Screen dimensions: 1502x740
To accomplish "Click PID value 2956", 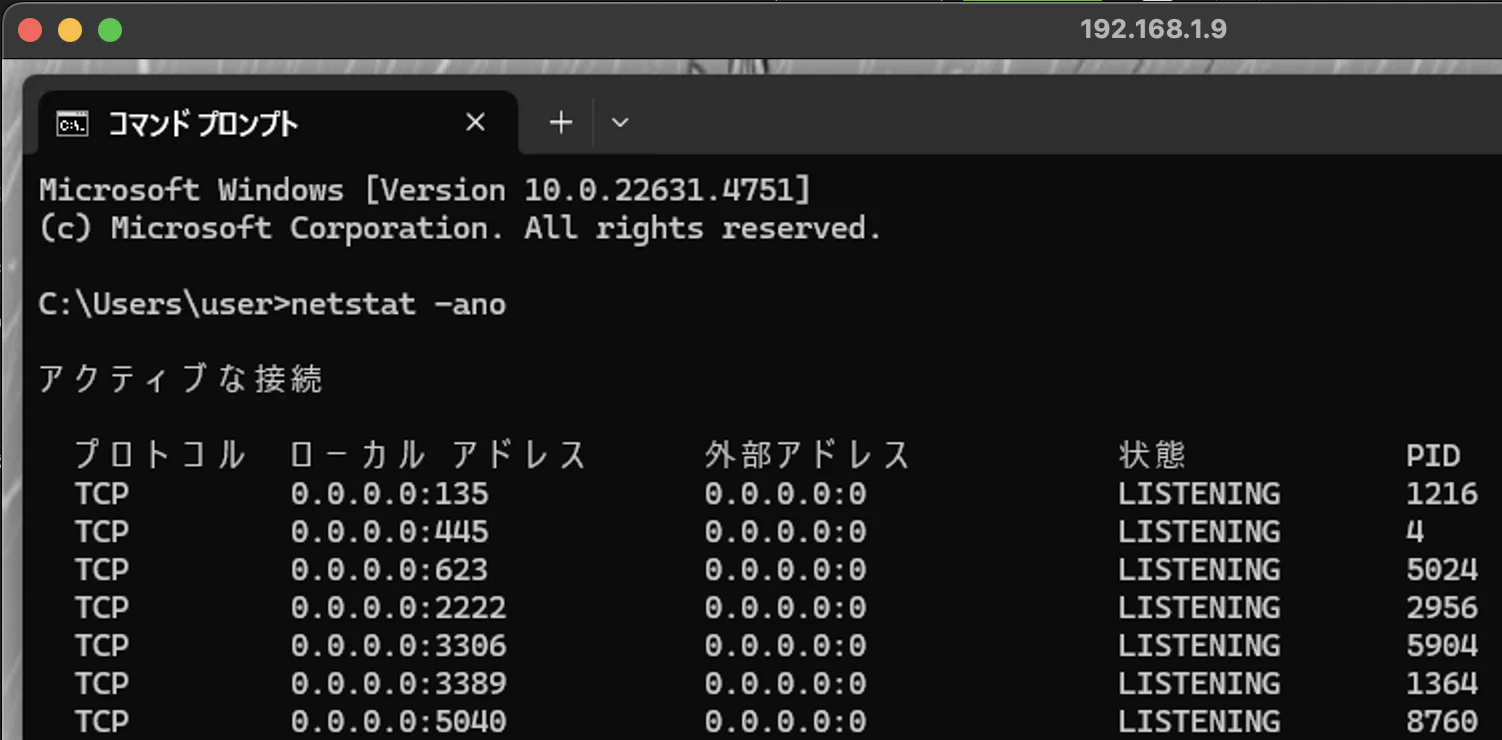I will 1442,608.
